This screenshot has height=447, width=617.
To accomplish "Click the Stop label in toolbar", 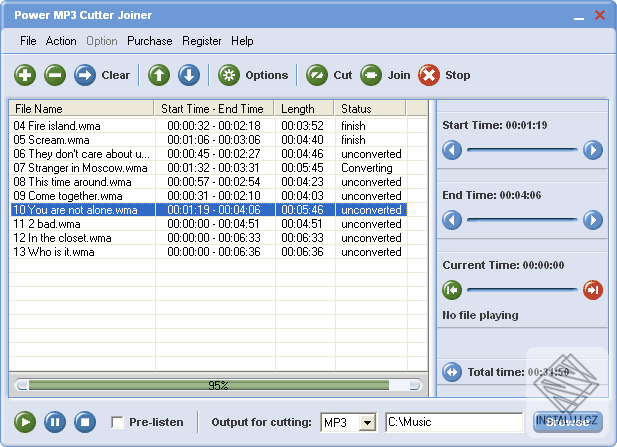I will [458, 75].
